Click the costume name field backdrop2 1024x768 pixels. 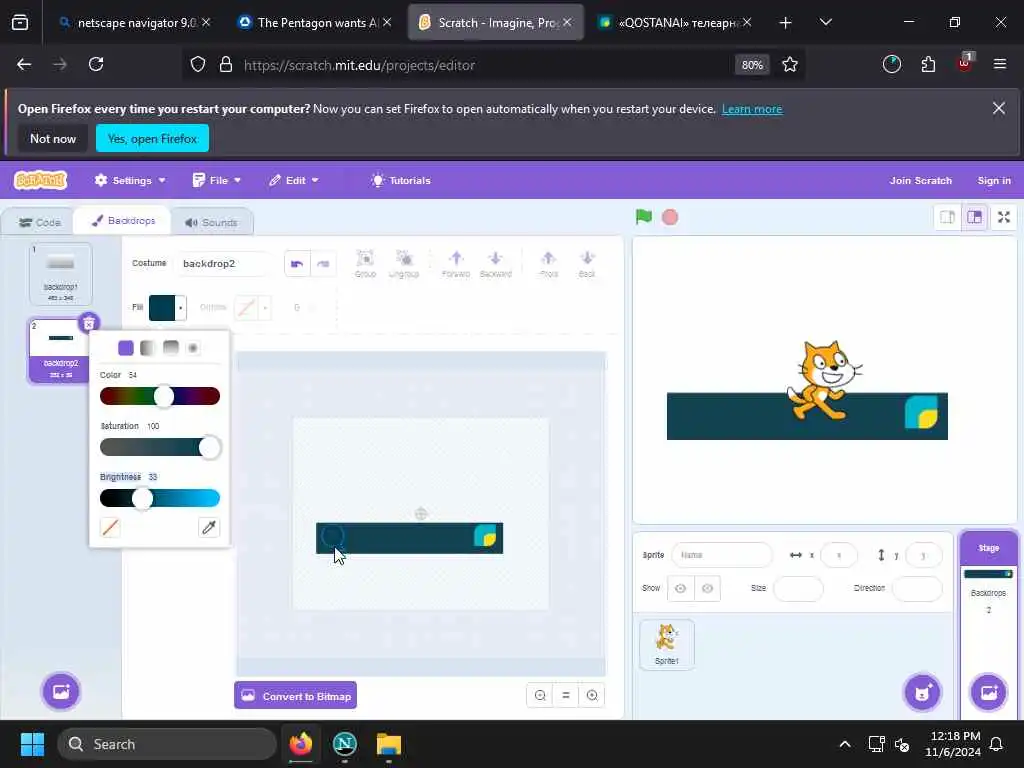[225, 264]
